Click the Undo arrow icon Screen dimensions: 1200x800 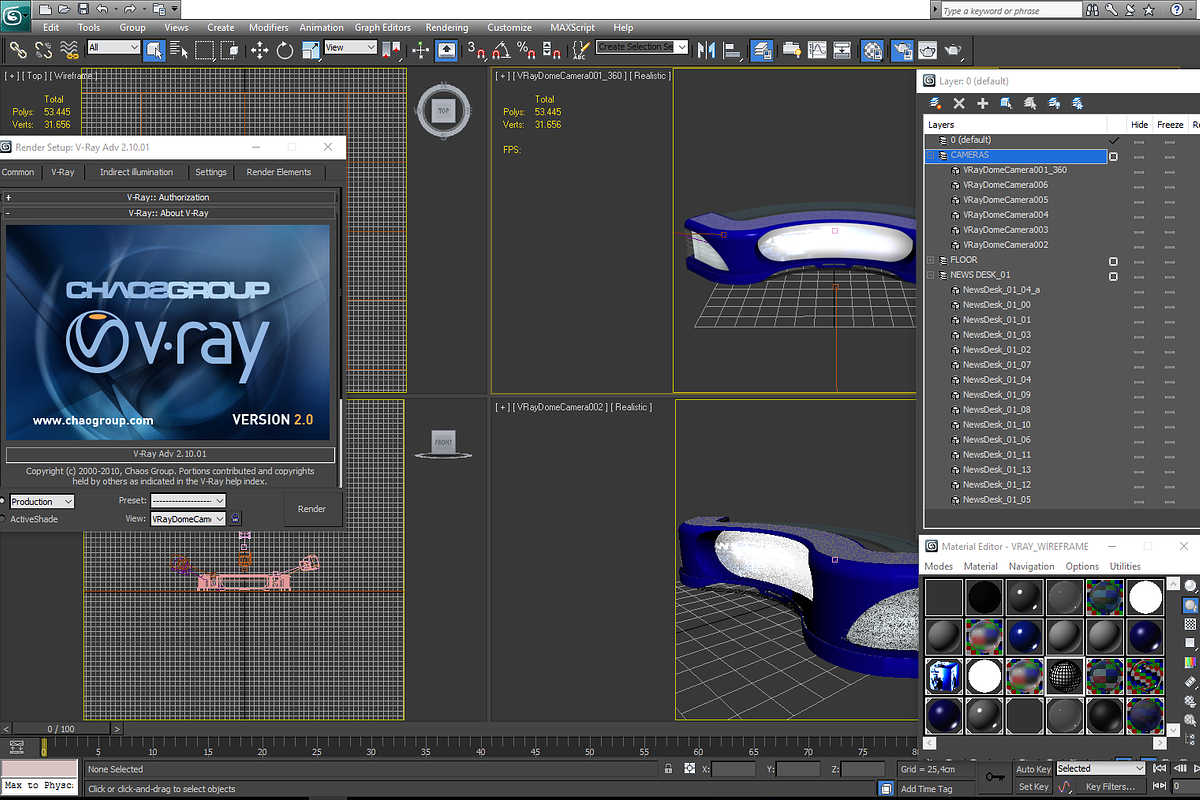tap(103, 8)
